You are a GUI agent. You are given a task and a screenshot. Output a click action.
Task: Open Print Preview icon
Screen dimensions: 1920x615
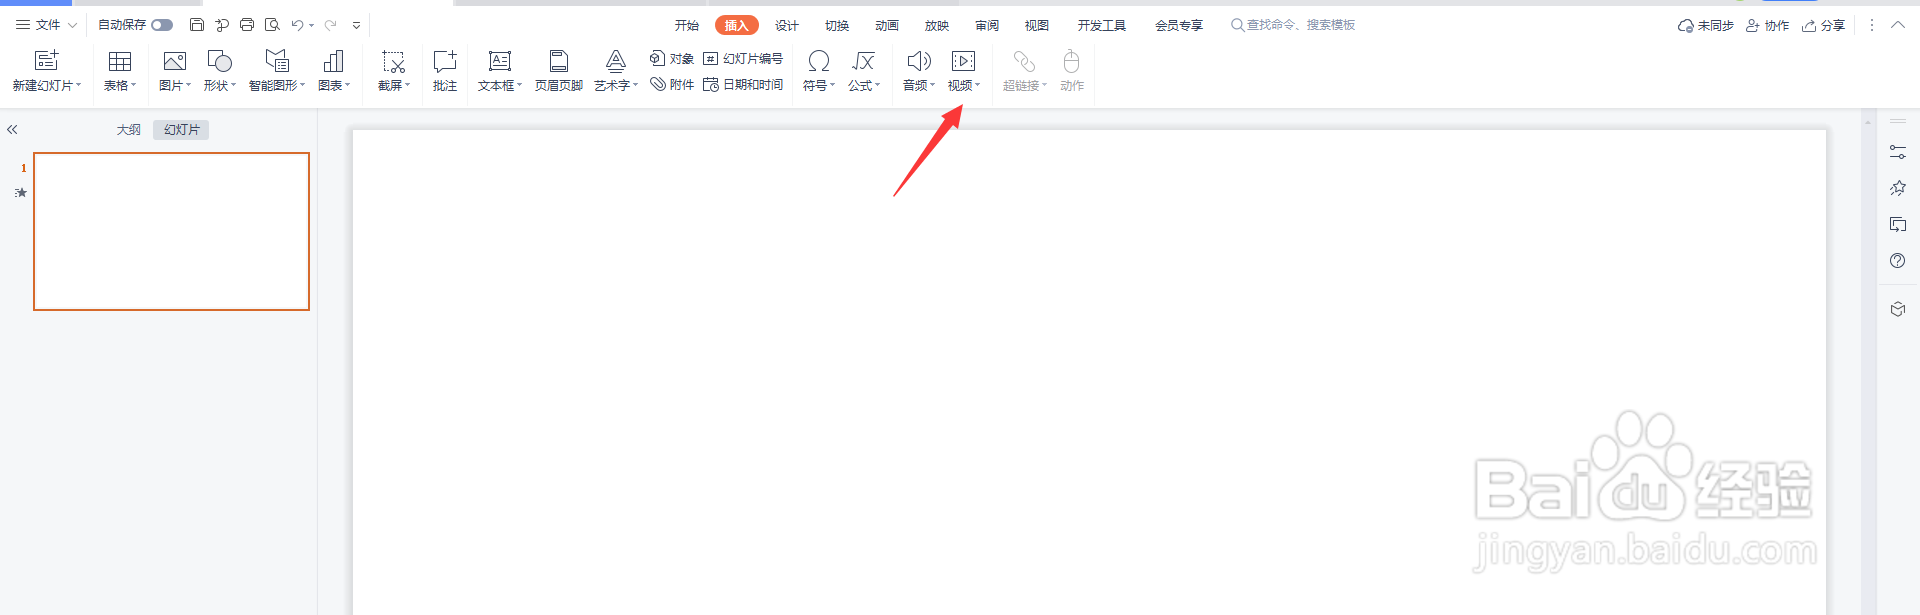[272, 25]
